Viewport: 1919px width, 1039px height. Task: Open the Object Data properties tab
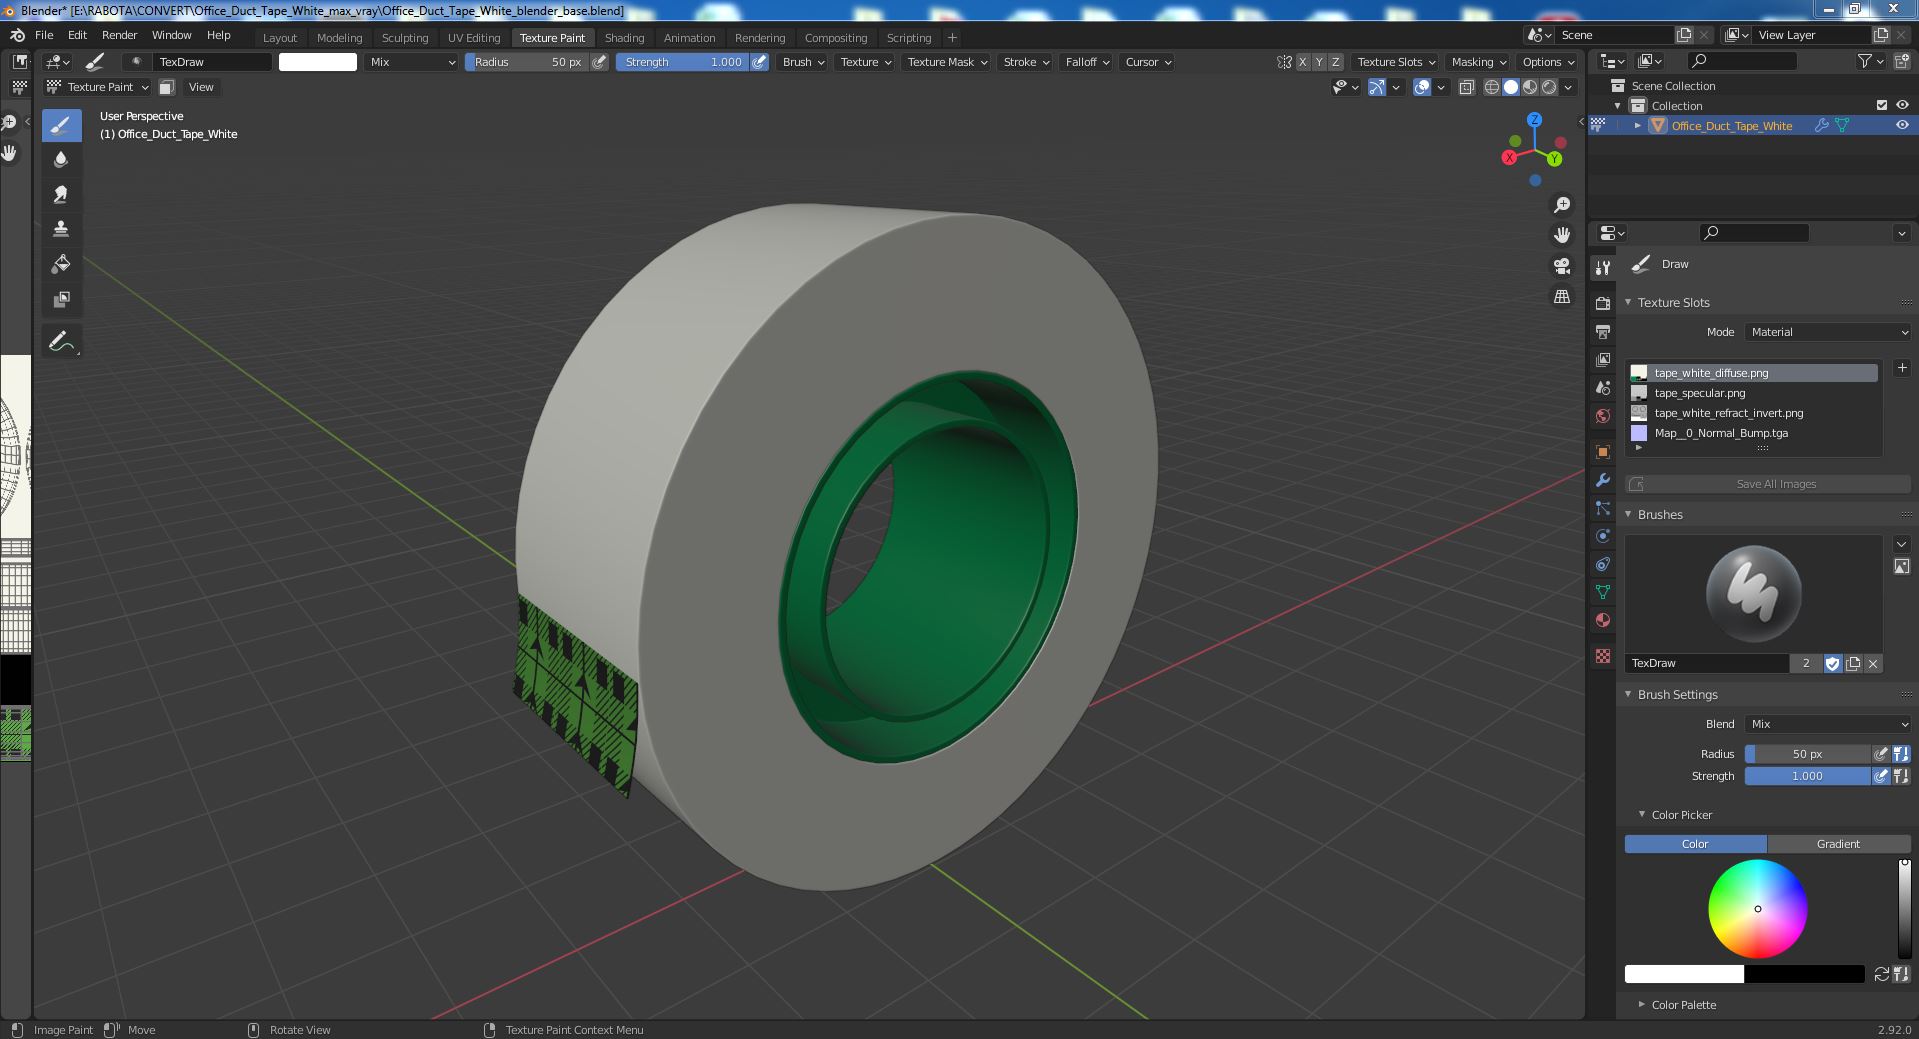pos(1603,592)
